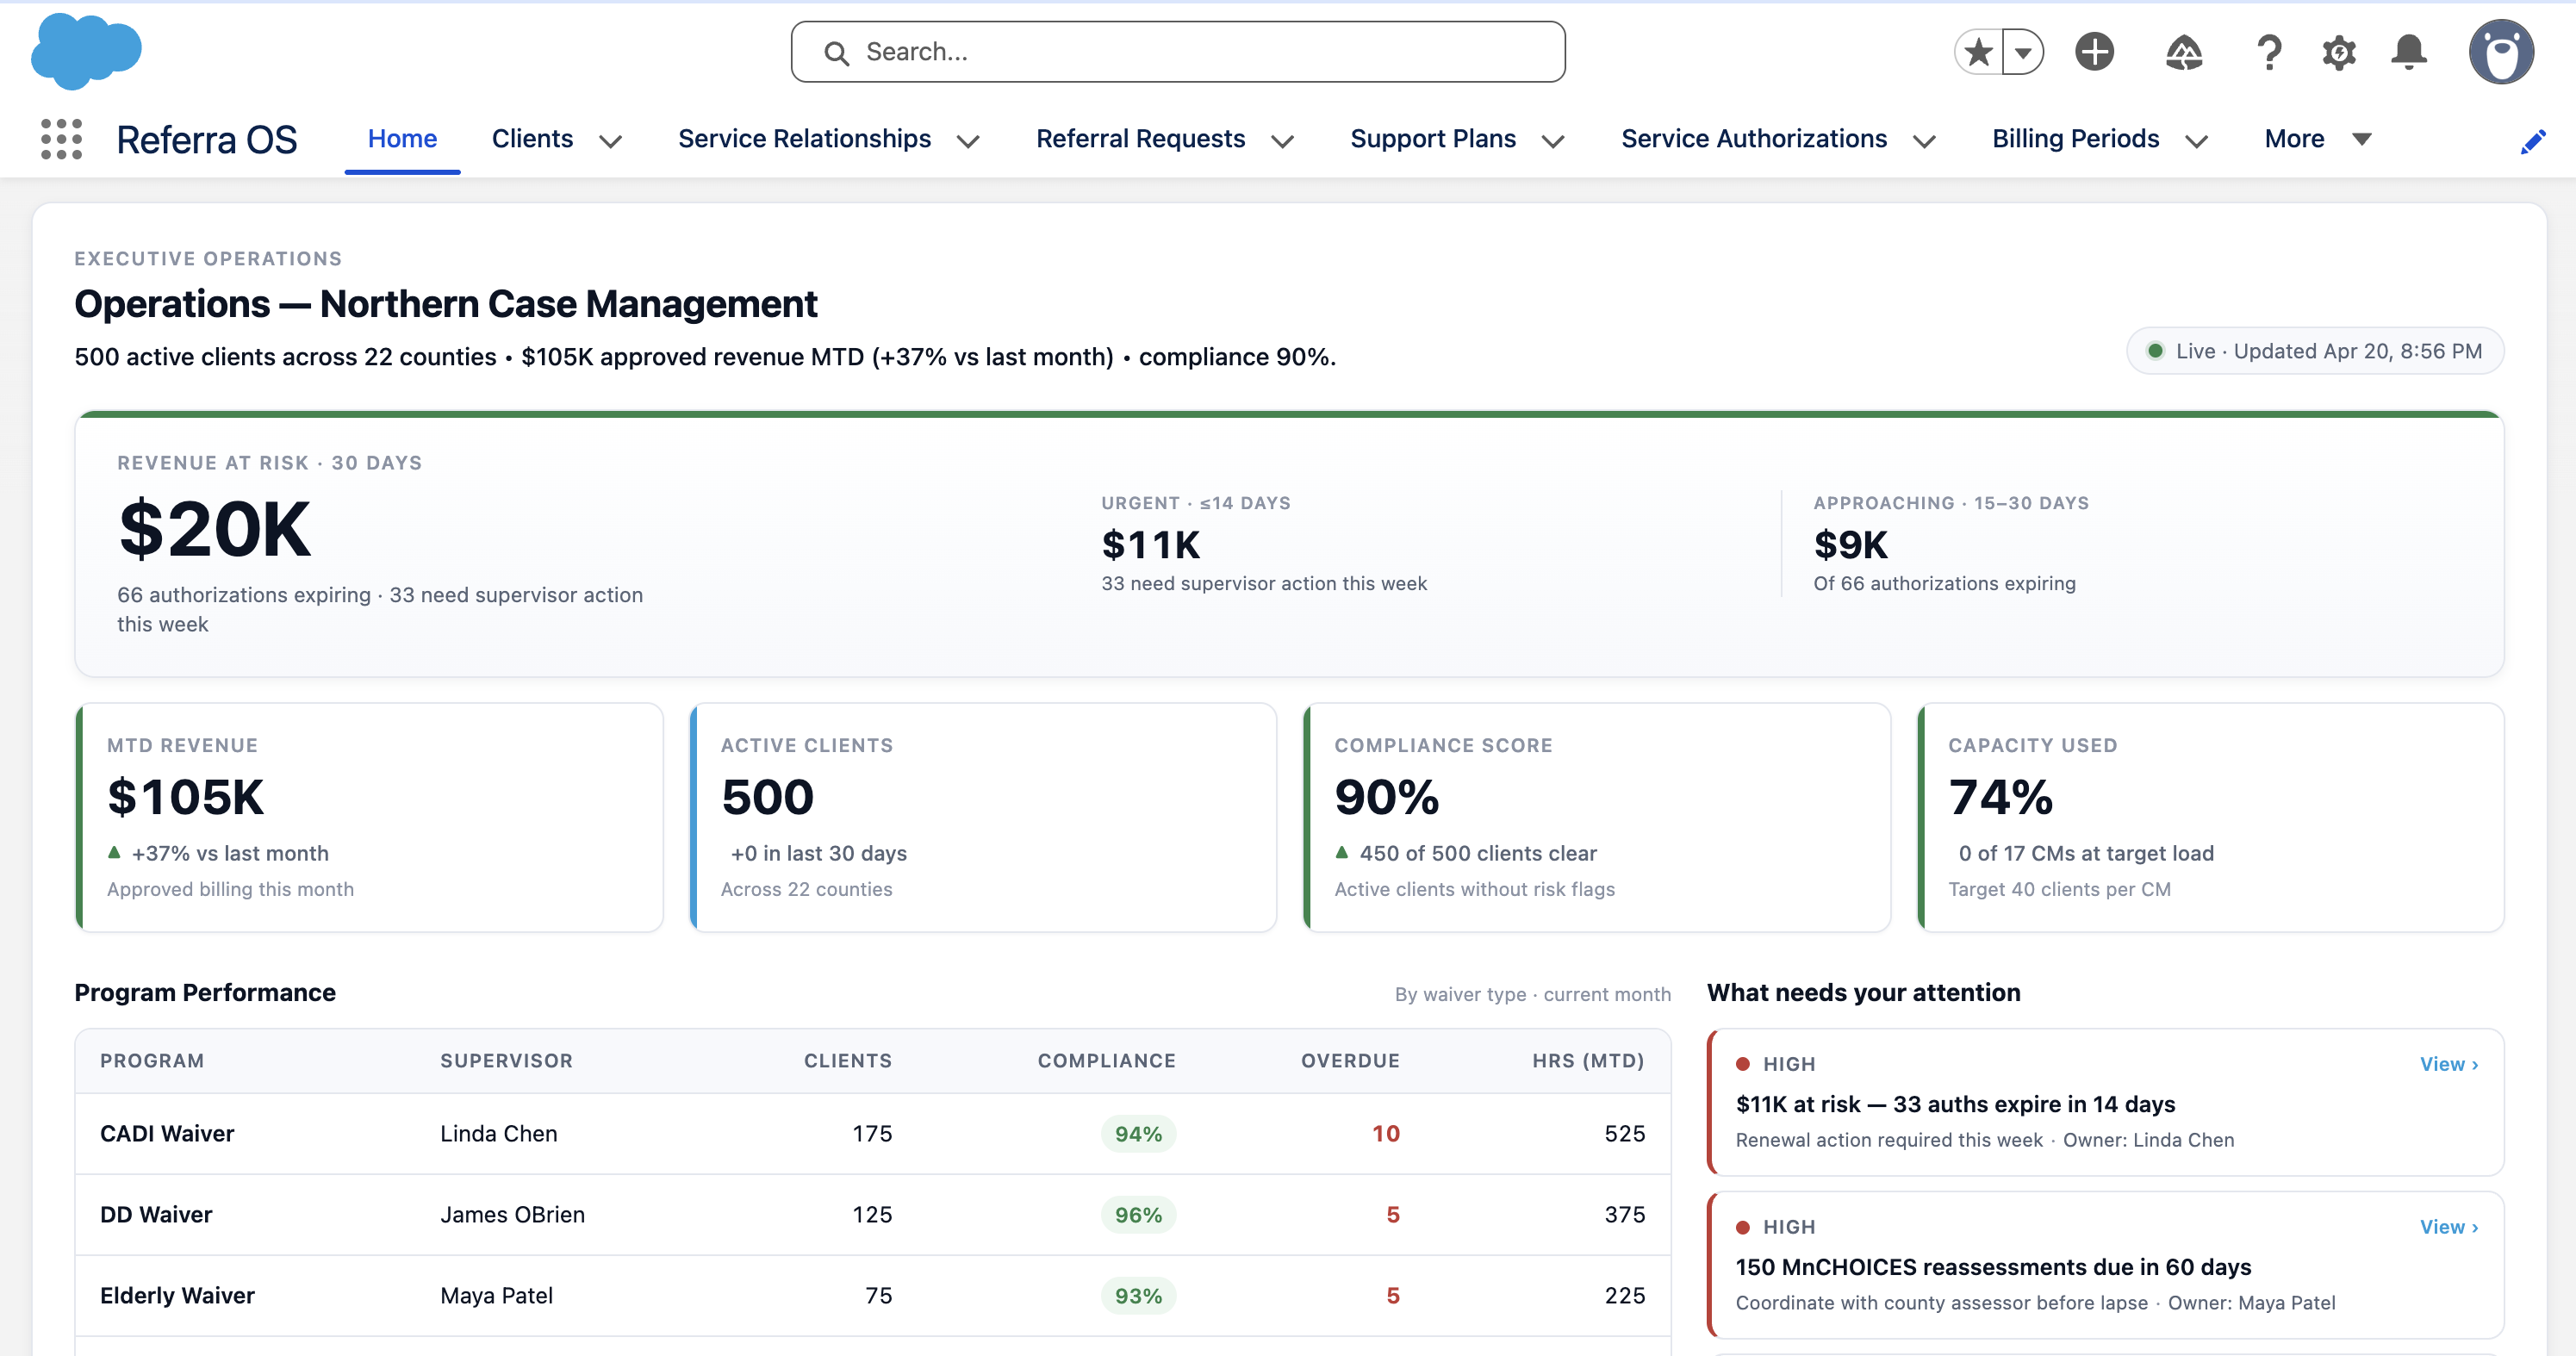Open the $11K at risk alert card

tap(2106, 1102)
